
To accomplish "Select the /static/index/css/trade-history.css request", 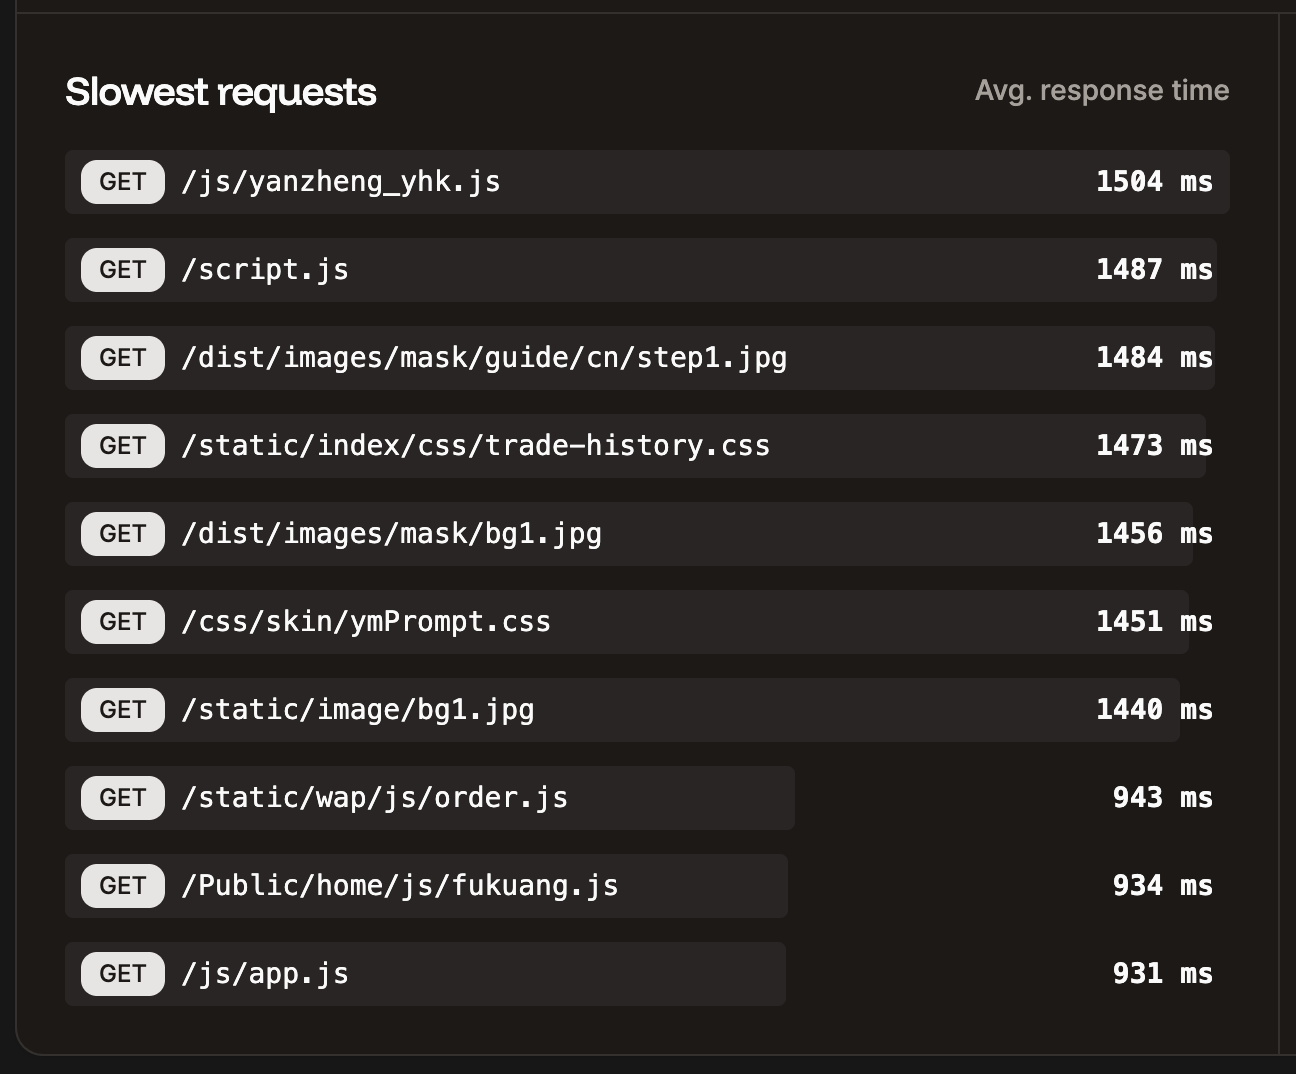I will [x=475, y=445].
